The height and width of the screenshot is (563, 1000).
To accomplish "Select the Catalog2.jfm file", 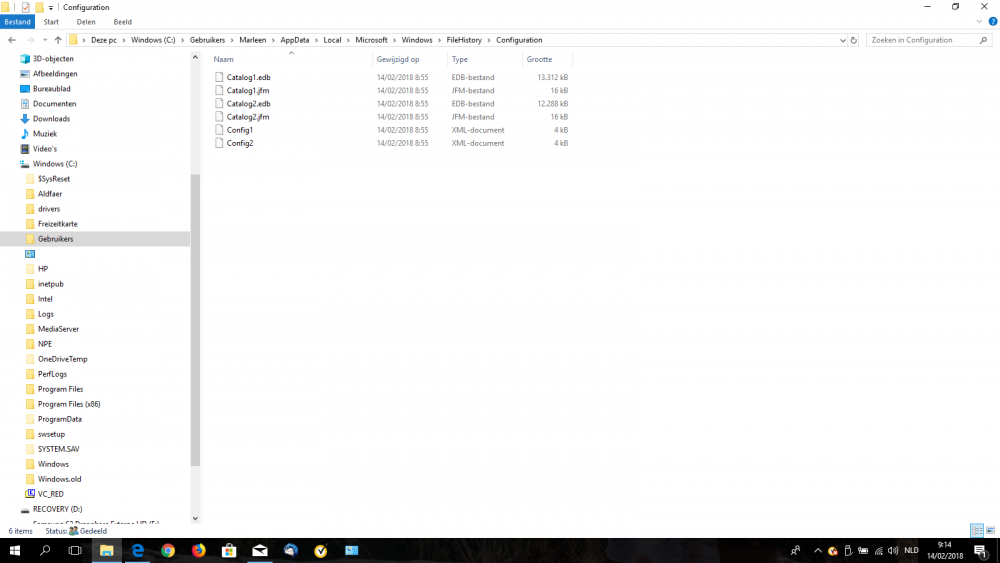I will pyautogui.click(x=247, y=117).
